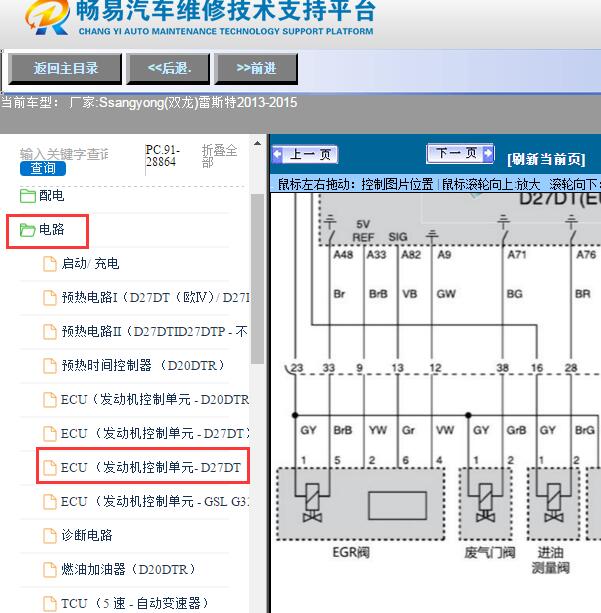
Task: Click the page icon beside ECU GSL G32
Action: [50, 502]
